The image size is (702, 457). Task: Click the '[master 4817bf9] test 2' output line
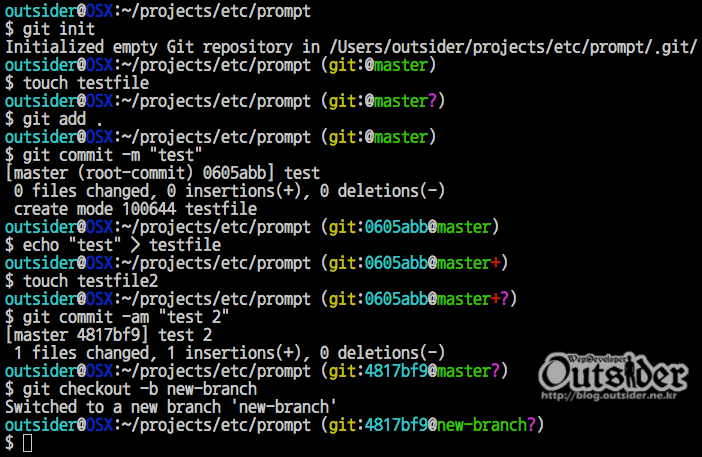[108, 335]
